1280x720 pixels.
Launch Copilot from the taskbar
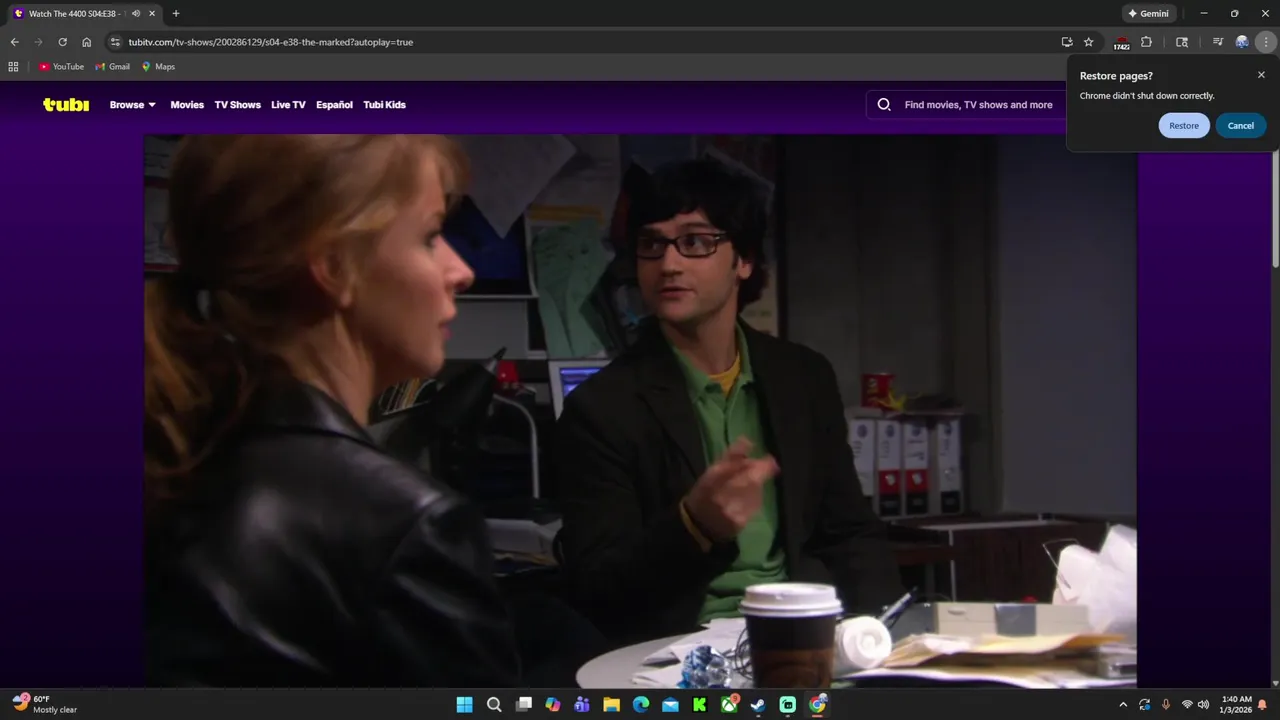click(553, 705)
